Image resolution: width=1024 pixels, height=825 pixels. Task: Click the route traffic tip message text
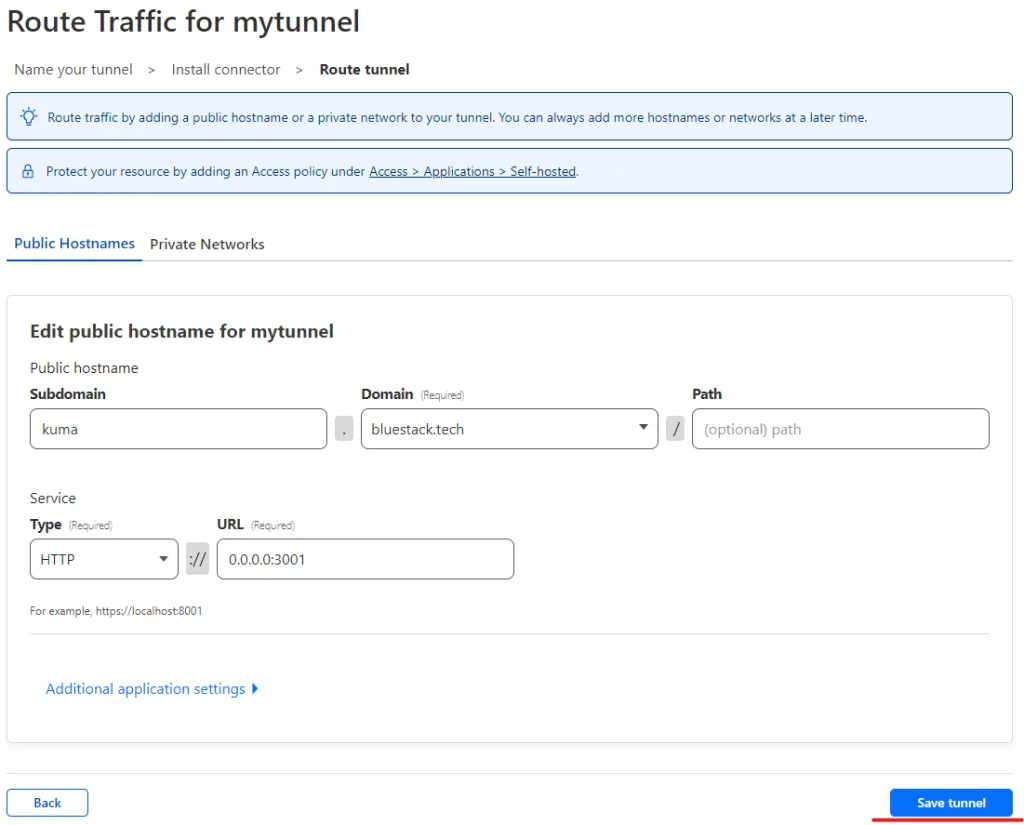[457, 118]
